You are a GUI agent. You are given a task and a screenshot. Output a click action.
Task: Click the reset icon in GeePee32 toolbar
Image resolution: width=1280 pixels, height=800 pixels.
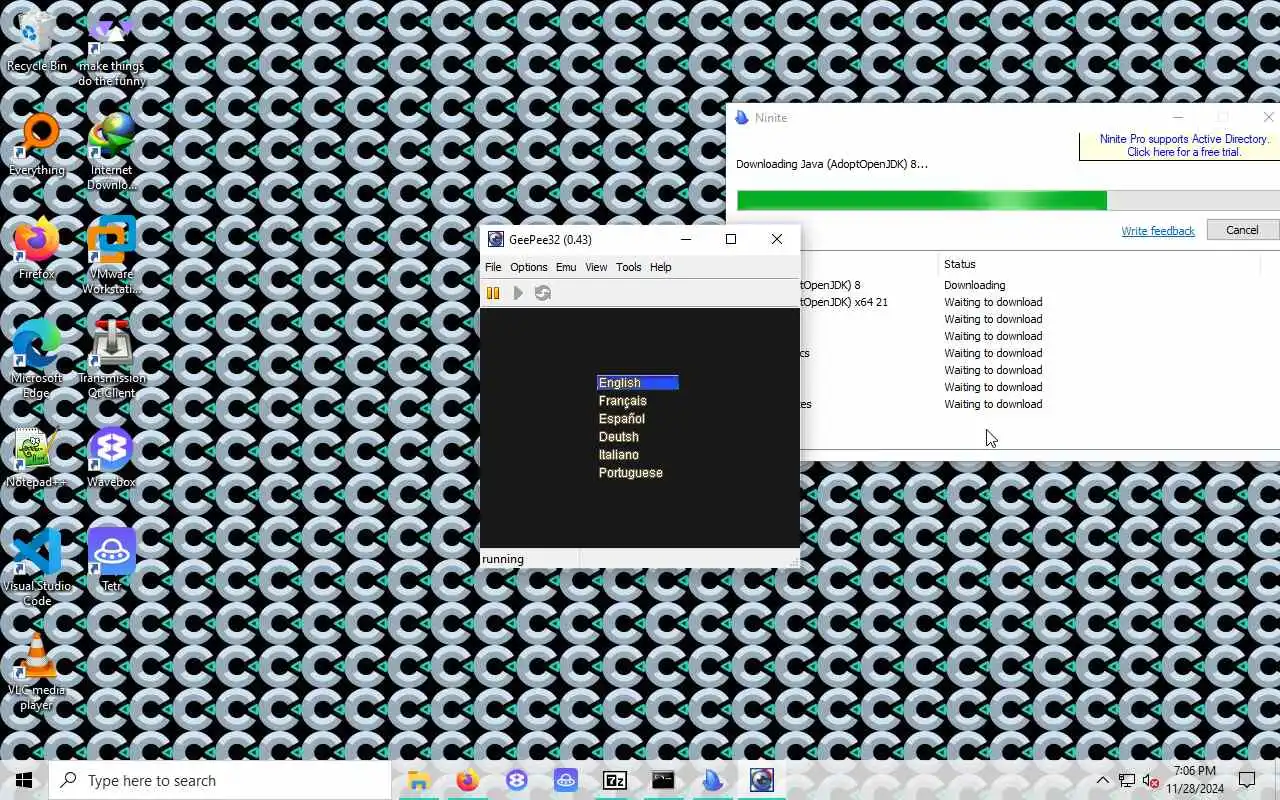pyautogui.click(x=543, y=293)
